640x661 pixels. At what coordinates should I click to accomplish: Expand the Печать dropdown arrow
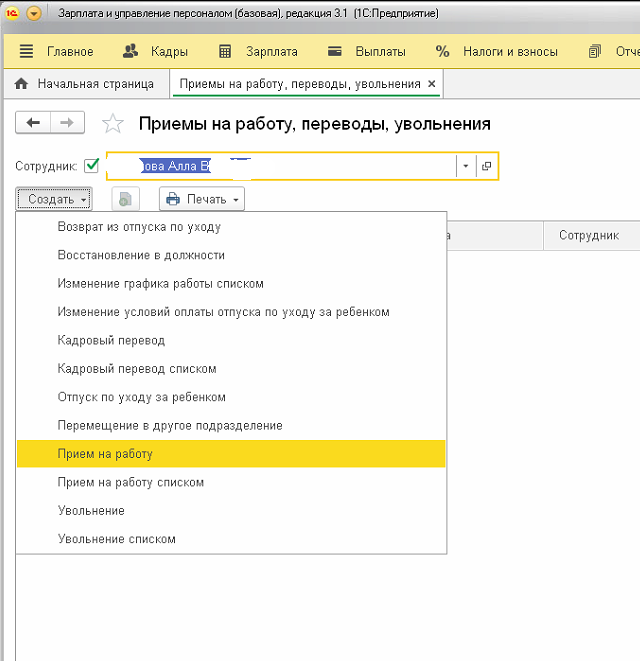[x=236, y=199]
